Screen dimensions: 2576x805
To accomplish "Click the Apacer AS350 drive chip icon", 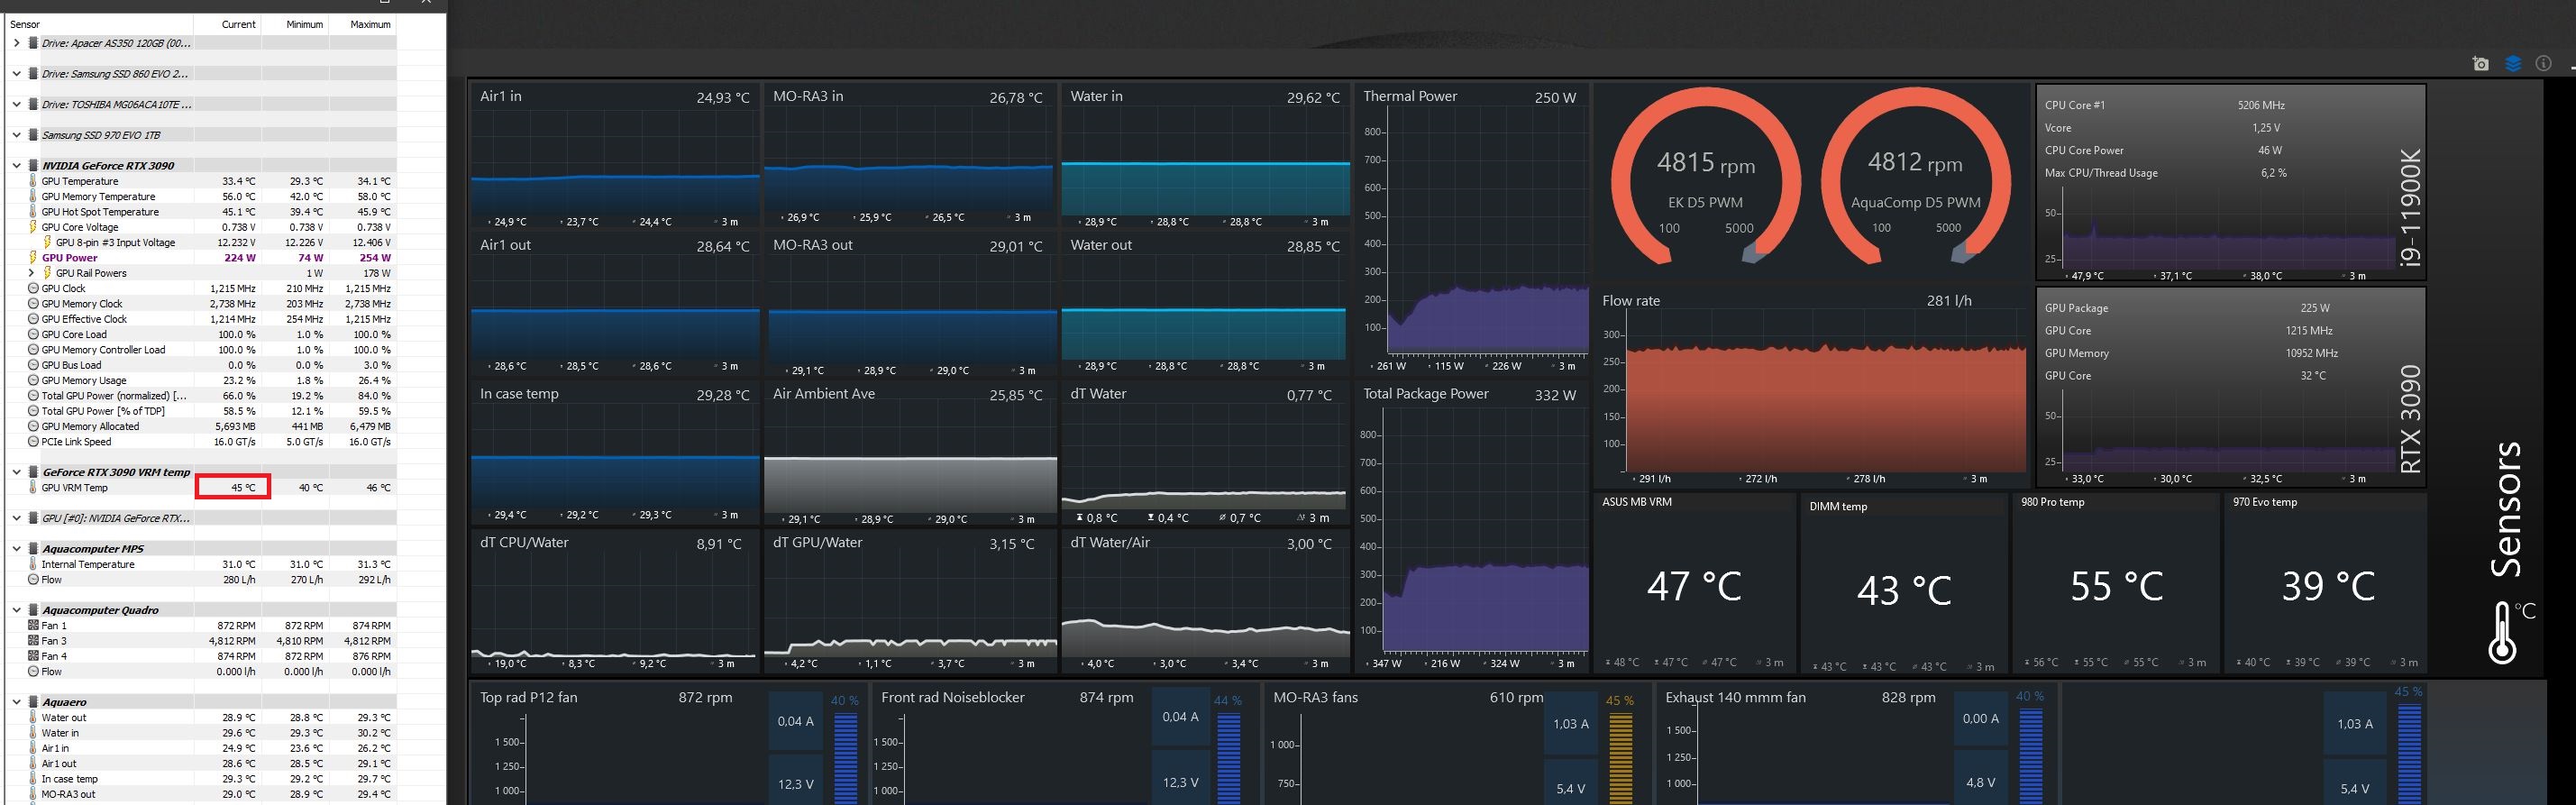I will (33, 43).
